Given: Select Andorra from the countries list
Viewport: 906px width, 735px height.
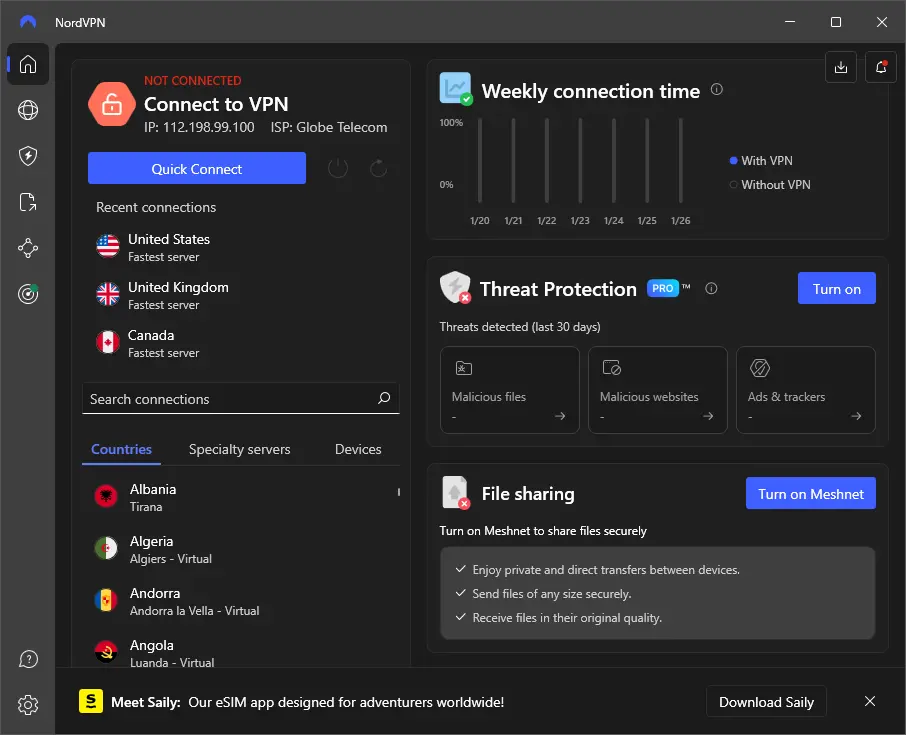Looking at the screenshot, I should 243,601.
